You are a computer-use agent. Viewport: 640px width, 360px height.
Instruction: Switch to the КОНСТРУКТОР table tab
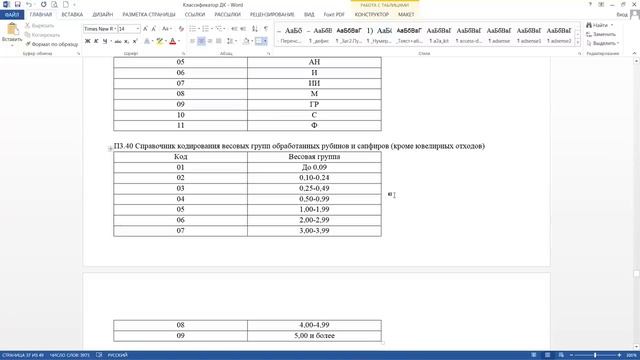point(372,15)
